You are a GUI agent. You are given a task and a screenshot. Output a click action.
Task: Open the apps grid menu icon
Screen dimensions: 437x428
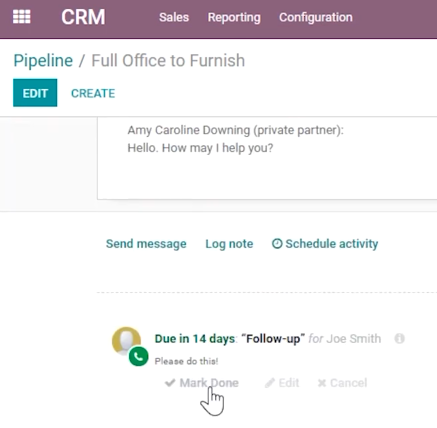coord(22,17)
